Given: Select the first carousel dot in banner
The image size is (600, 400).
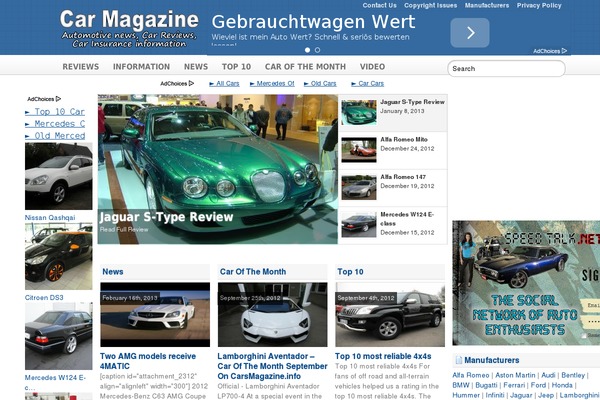Looking at the screenshot, I should pyautogui.click(x=307, y=50).
